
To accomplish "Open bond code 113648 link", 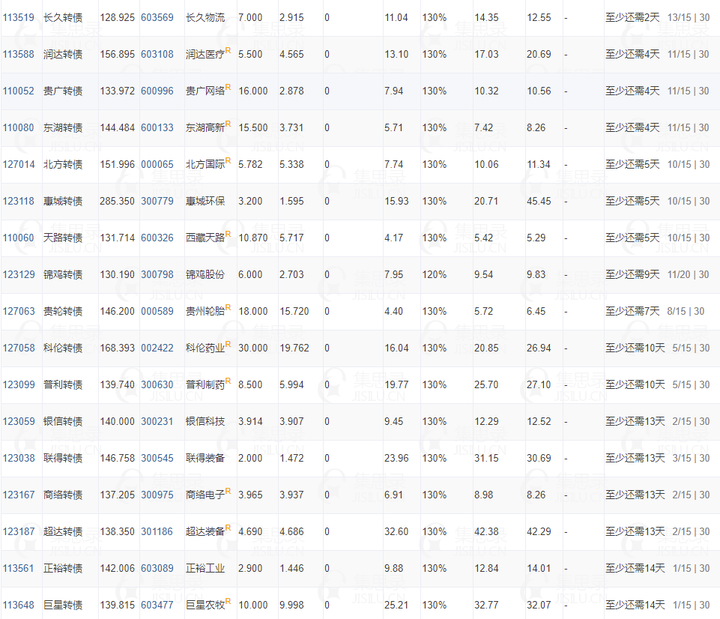I will coord(18,605).
